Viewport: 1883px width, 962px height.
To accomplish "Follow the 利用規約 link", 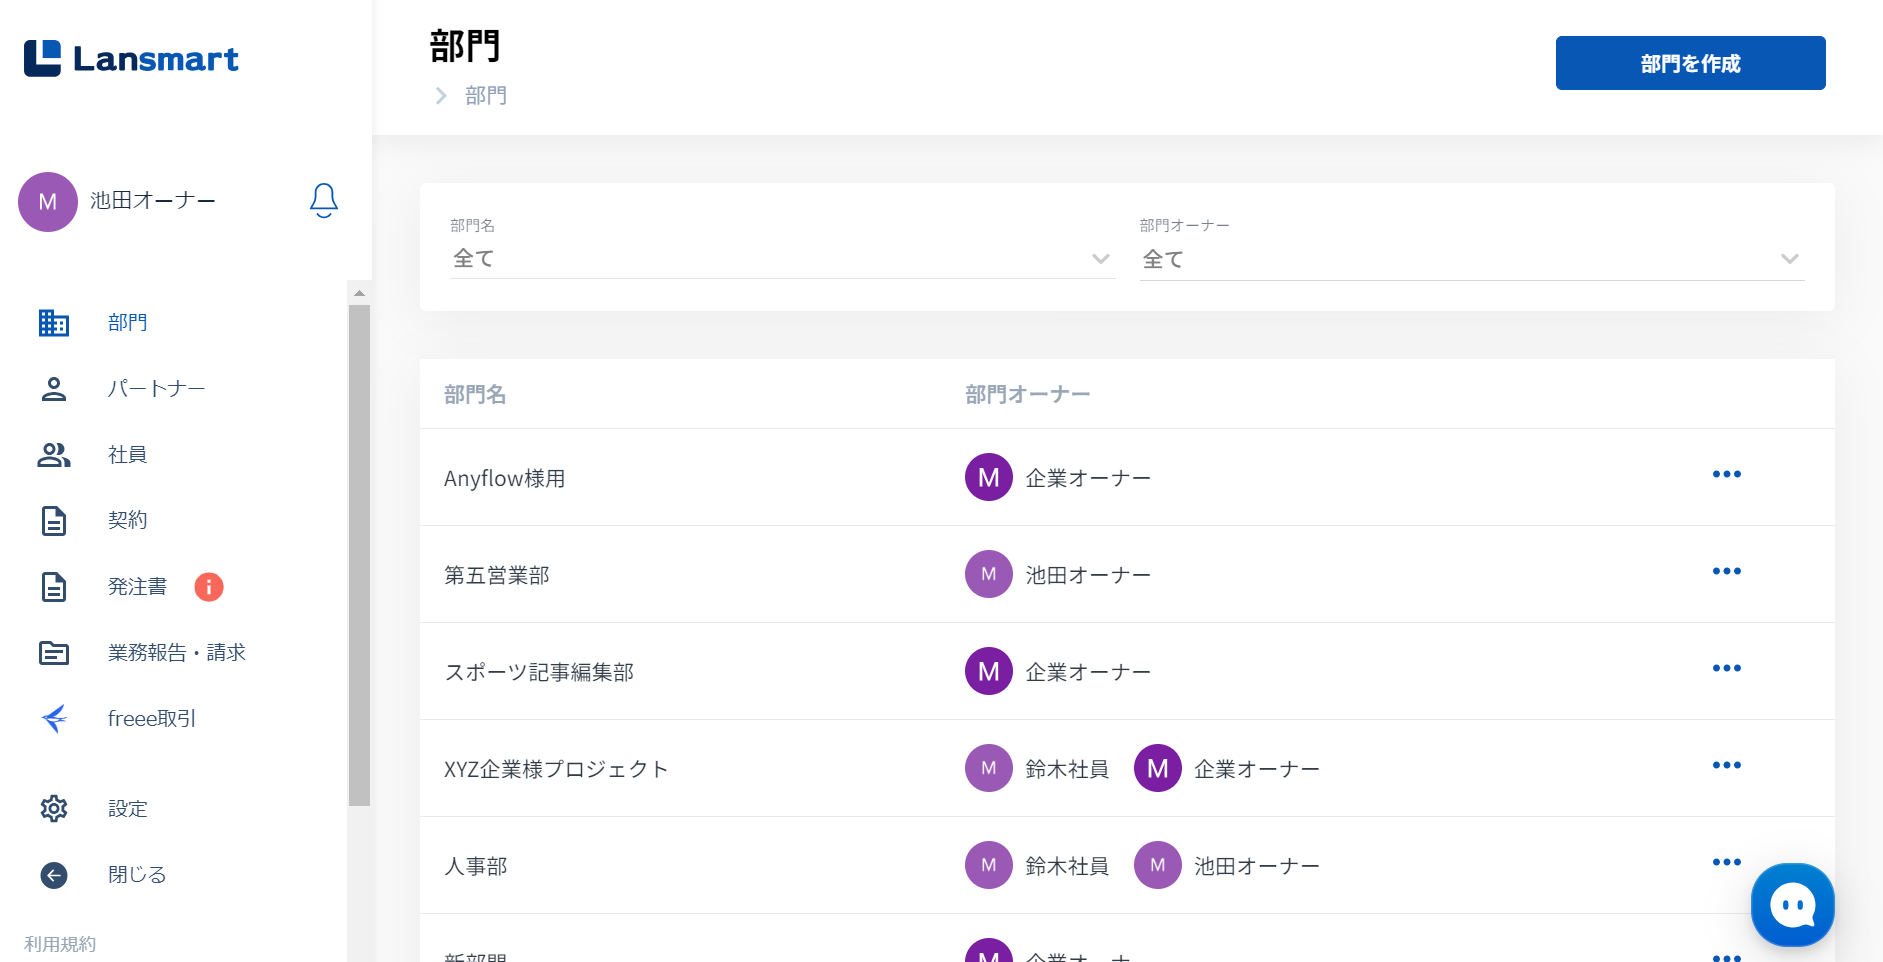I will (60, 944).
